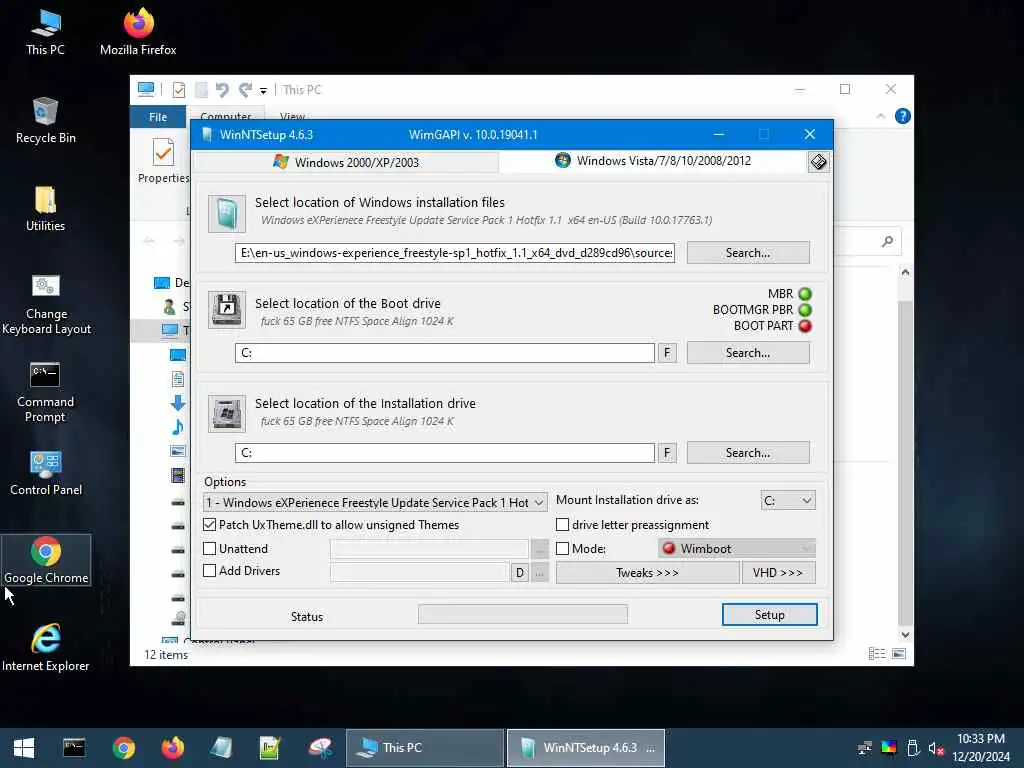
Task: Open Mount Installation drive as dropdown
Action: [x=788, y=500]
